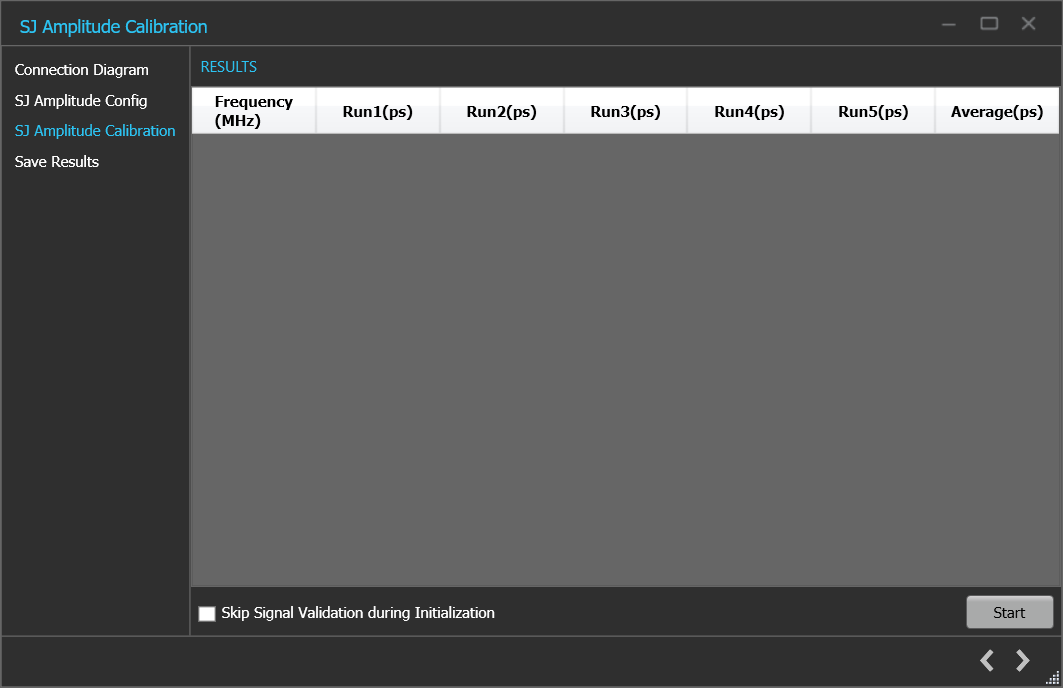Click the resize grip in the bottom-right corner
Viewport: 1063px width, 688px height.
(x=1053, y=679)
